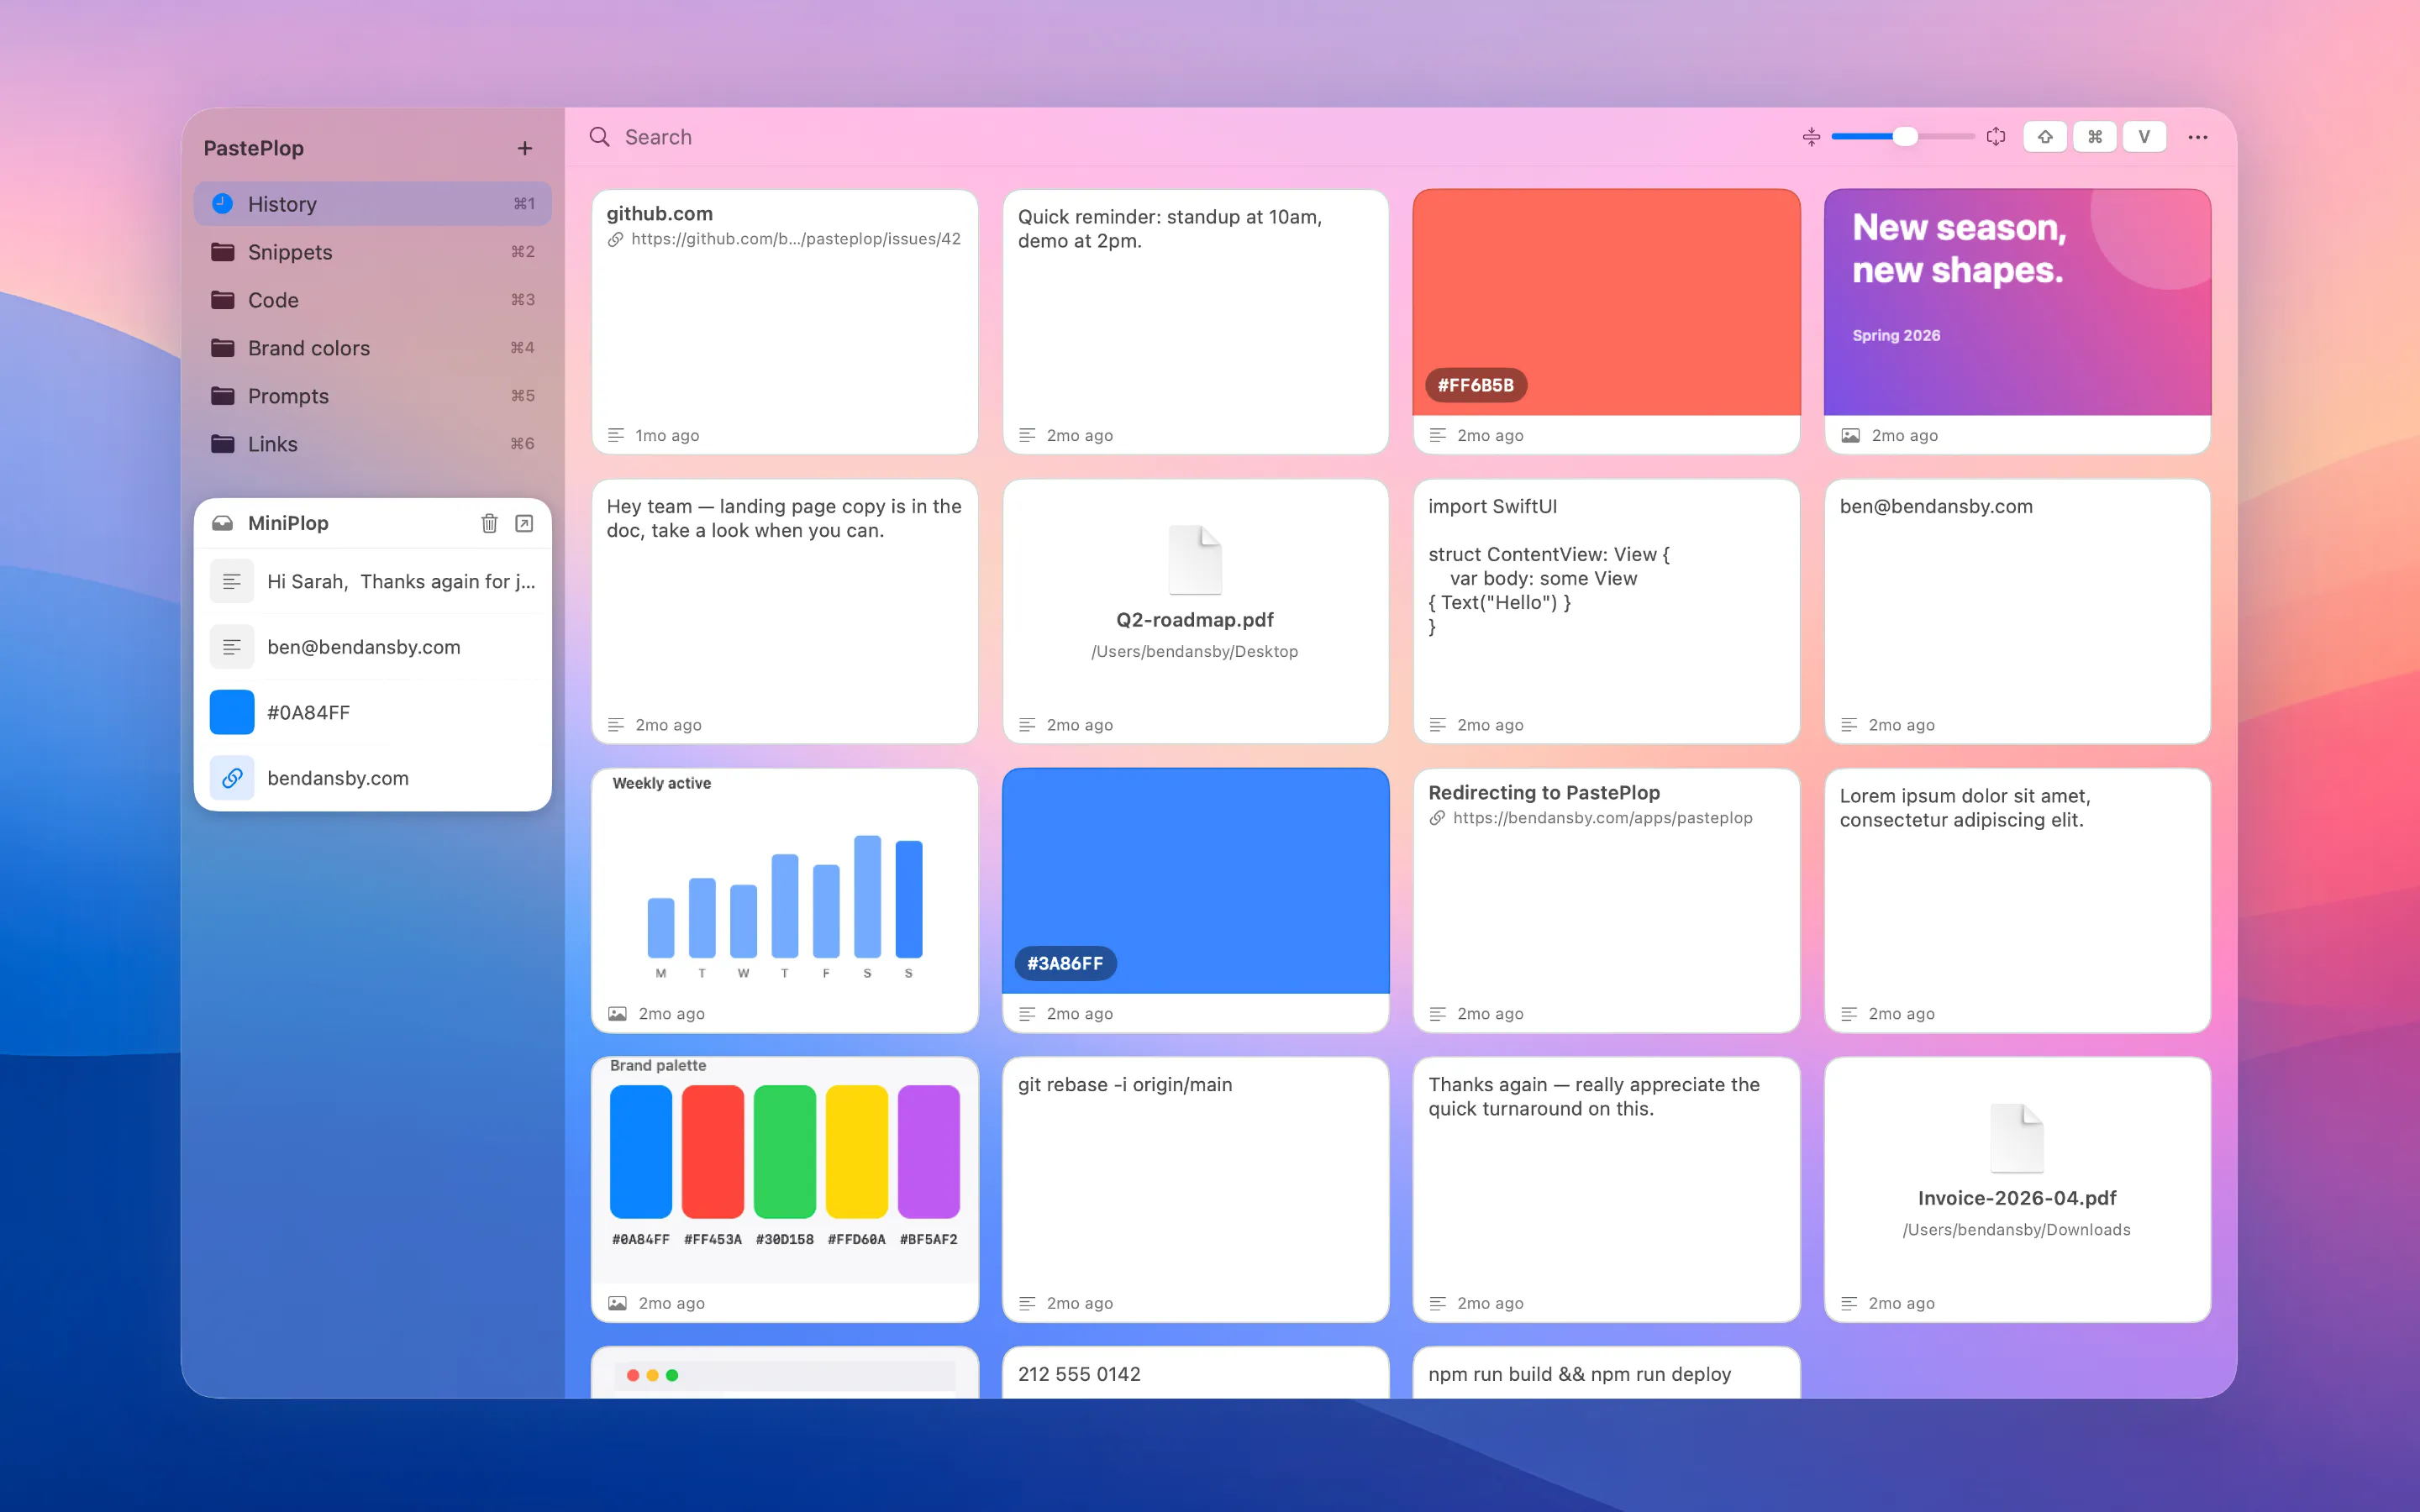Click the shrink-cards icon left of slider
This screenshot has height=1512, width=2420.
click(x=1811, y=137)
